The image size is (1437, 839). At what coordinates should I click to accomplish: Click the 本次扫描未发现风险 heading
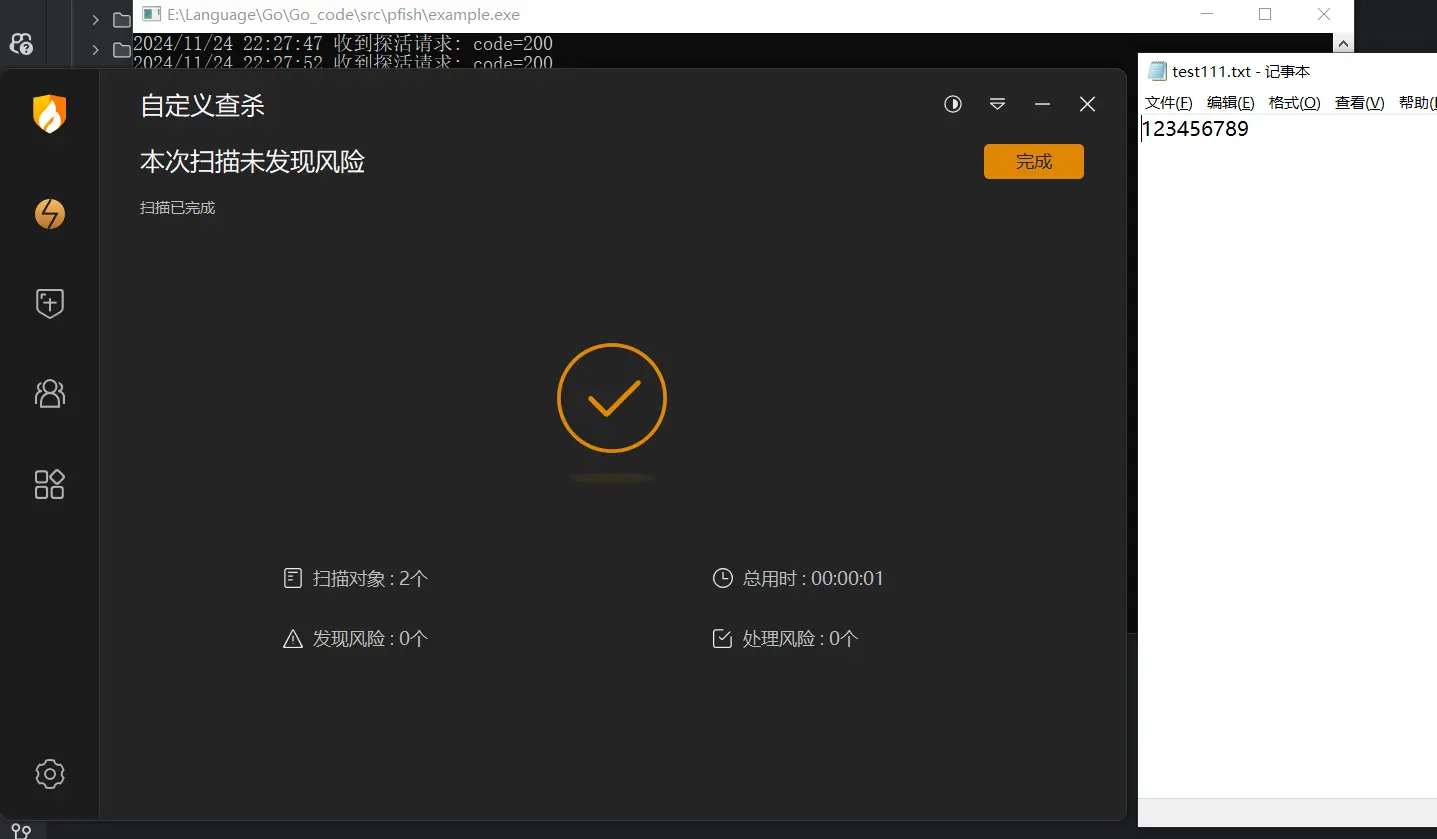click(252, 162)
